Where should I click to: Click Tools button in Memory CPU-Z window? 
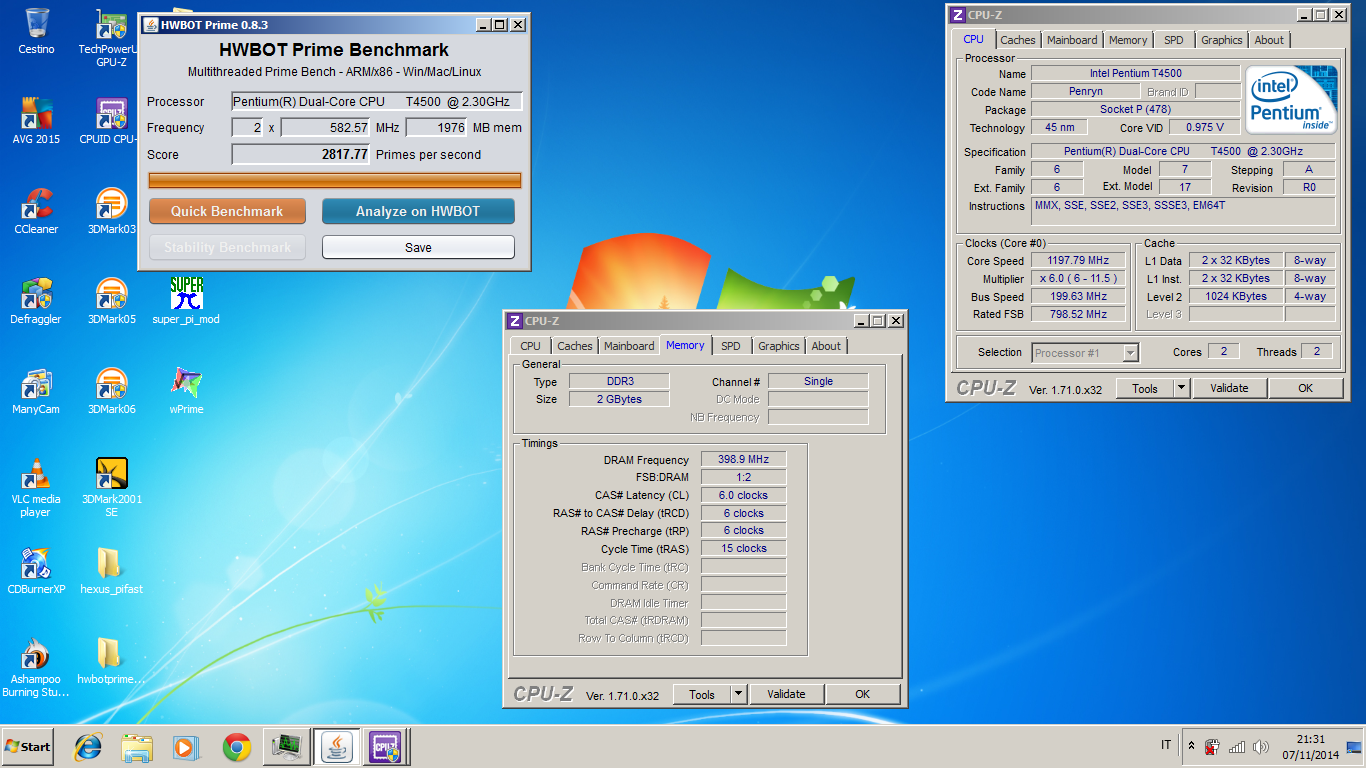coord(701,694)
